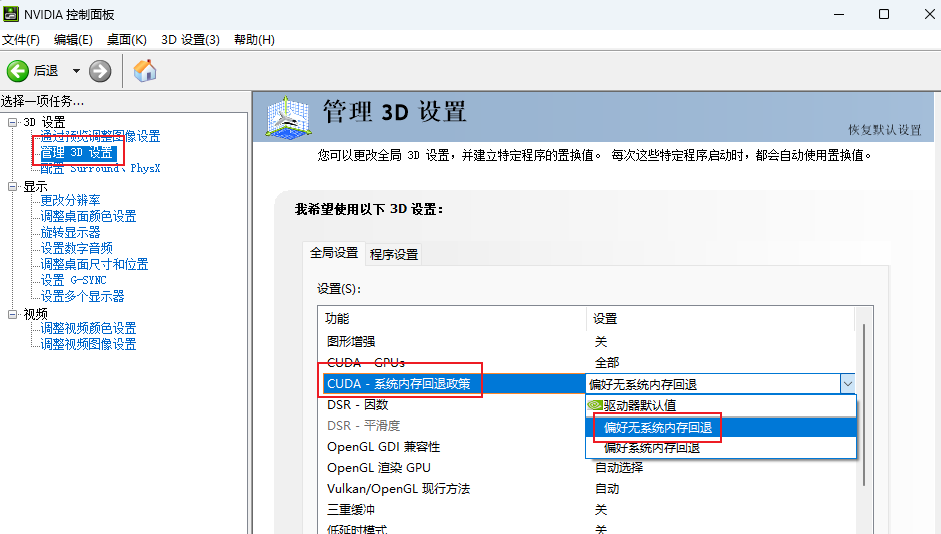941x534 pixels.
Task: Open the back history dropdown arrow
Action: [x=76, y=71]
